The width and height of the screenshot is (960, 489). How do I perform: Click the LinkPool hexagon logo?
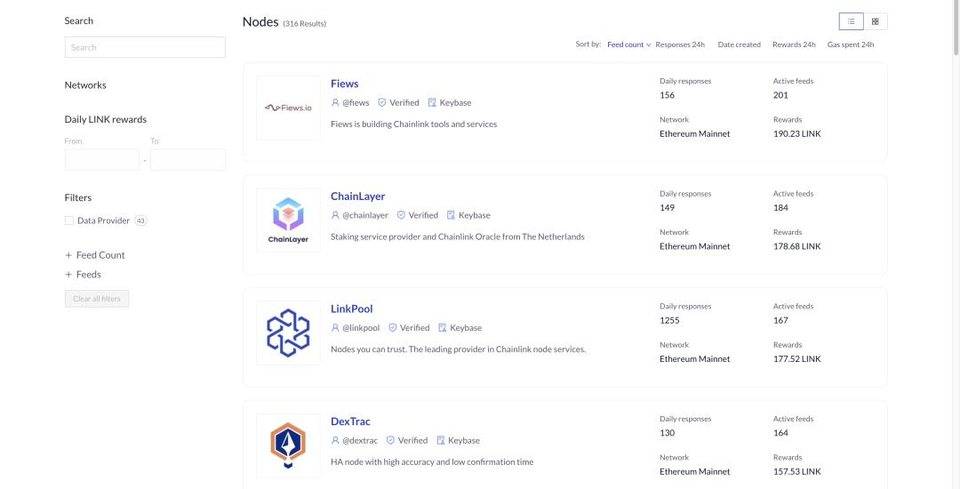[288, 333]
